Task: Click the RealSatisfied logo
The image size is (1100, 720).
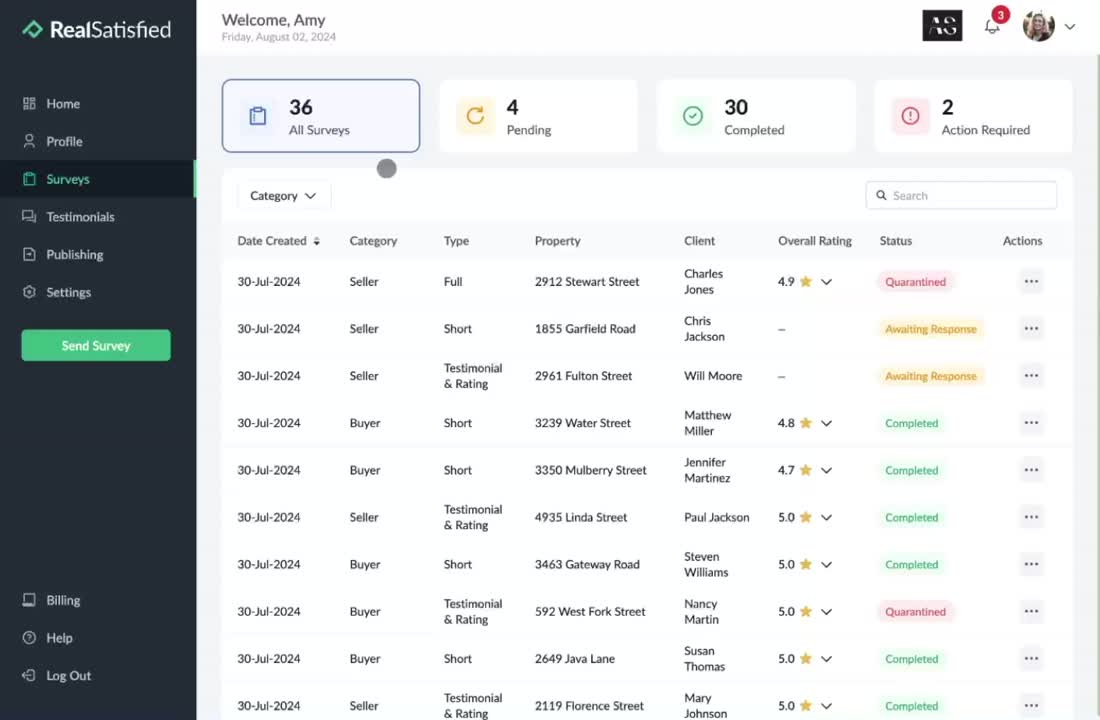Action: 97,30
